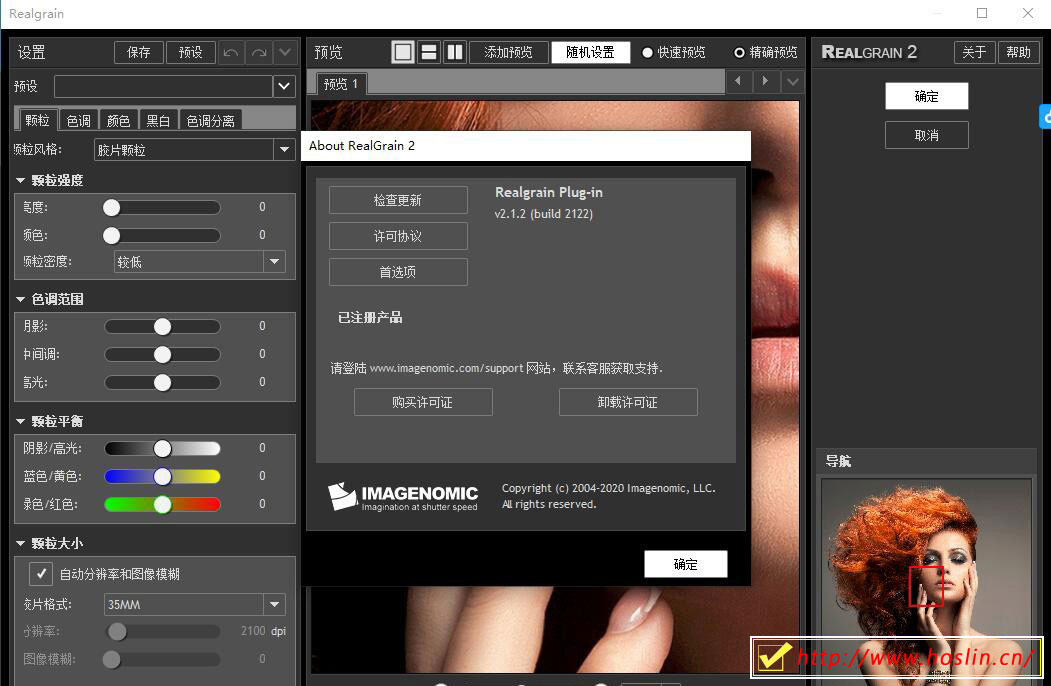Click 添加预览 button
This screenshot has width=1051, height=686.
pos(509,52)
